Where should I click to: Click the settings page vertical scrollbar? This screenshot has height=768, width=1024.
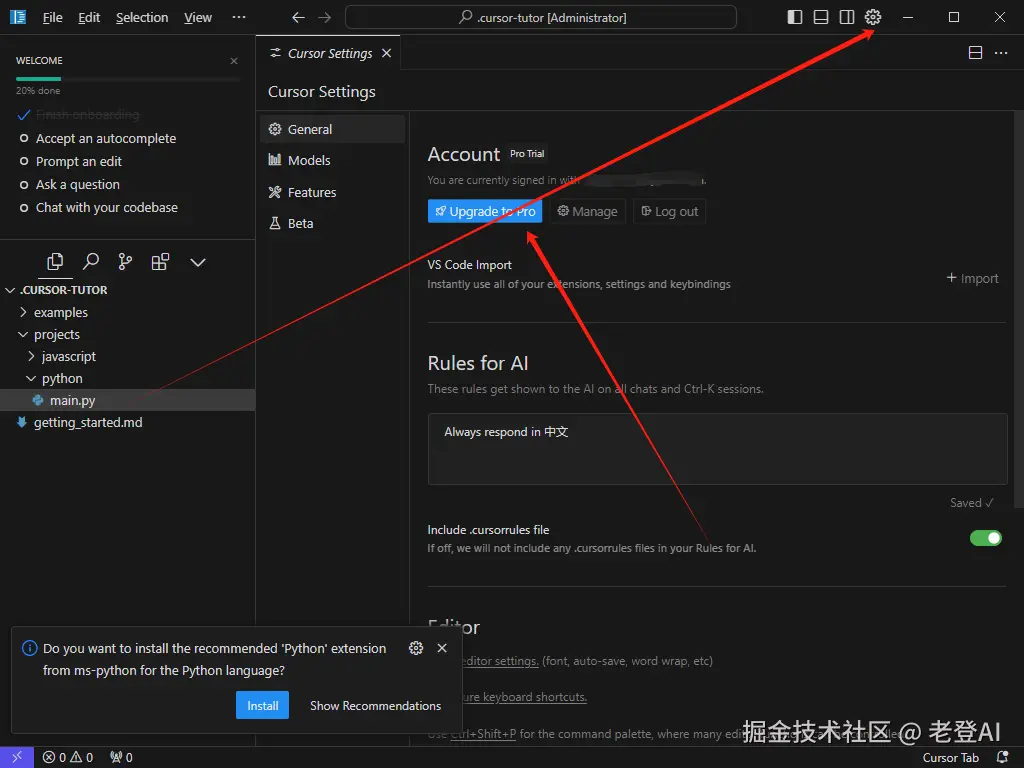[x=1019, y=309]
